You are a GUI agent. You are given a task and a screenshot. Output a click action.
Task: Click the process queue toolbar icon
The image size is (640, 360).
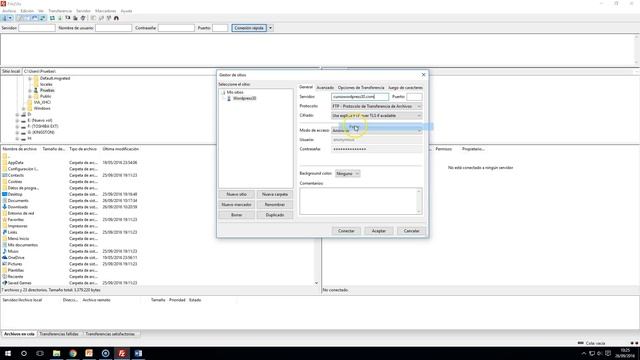point(60,18)
